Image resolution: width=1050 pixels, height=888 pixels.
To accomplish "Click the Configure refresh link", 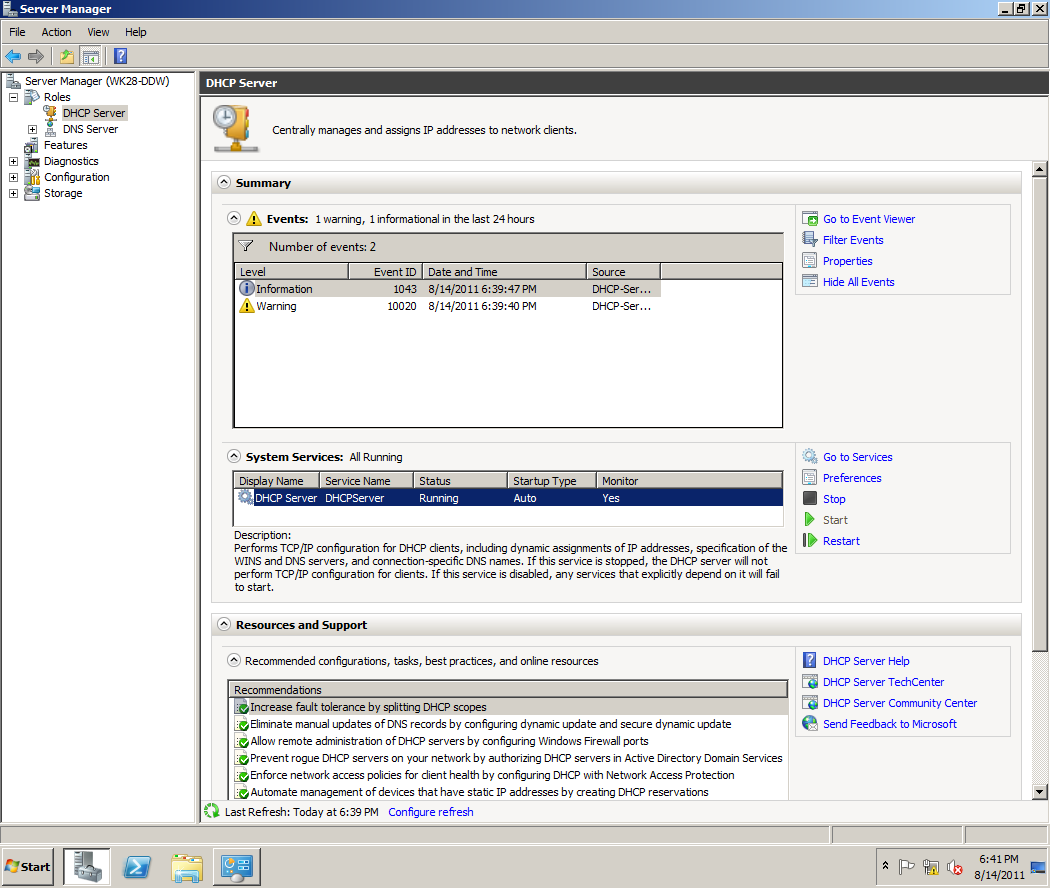I will (x=431, y=812).
